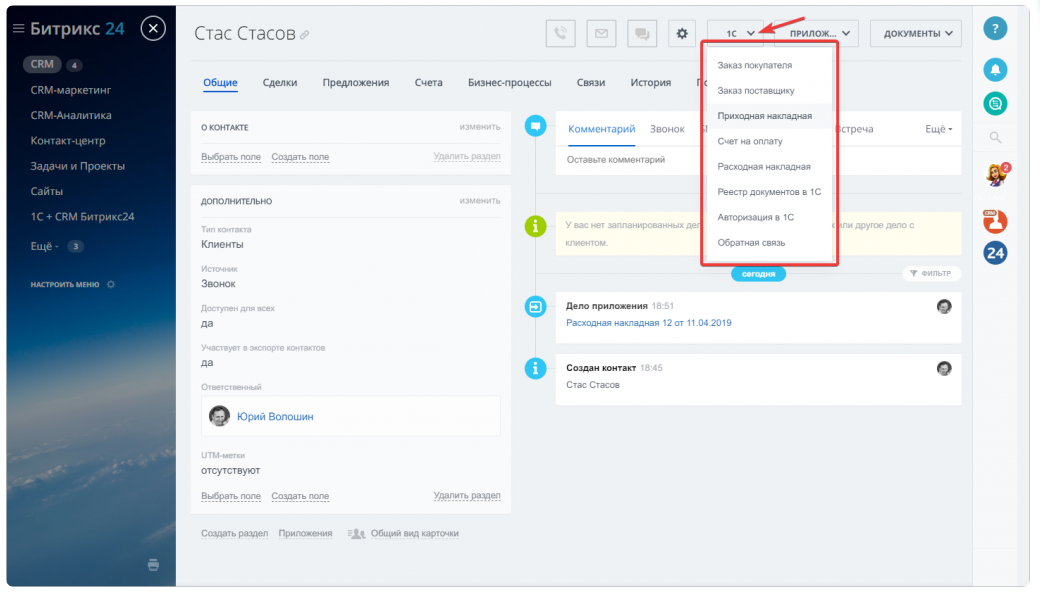Open 1С + CRM Битрикс24 menu item
Viewport: 1040px width, 596px height.
point(82,217)
